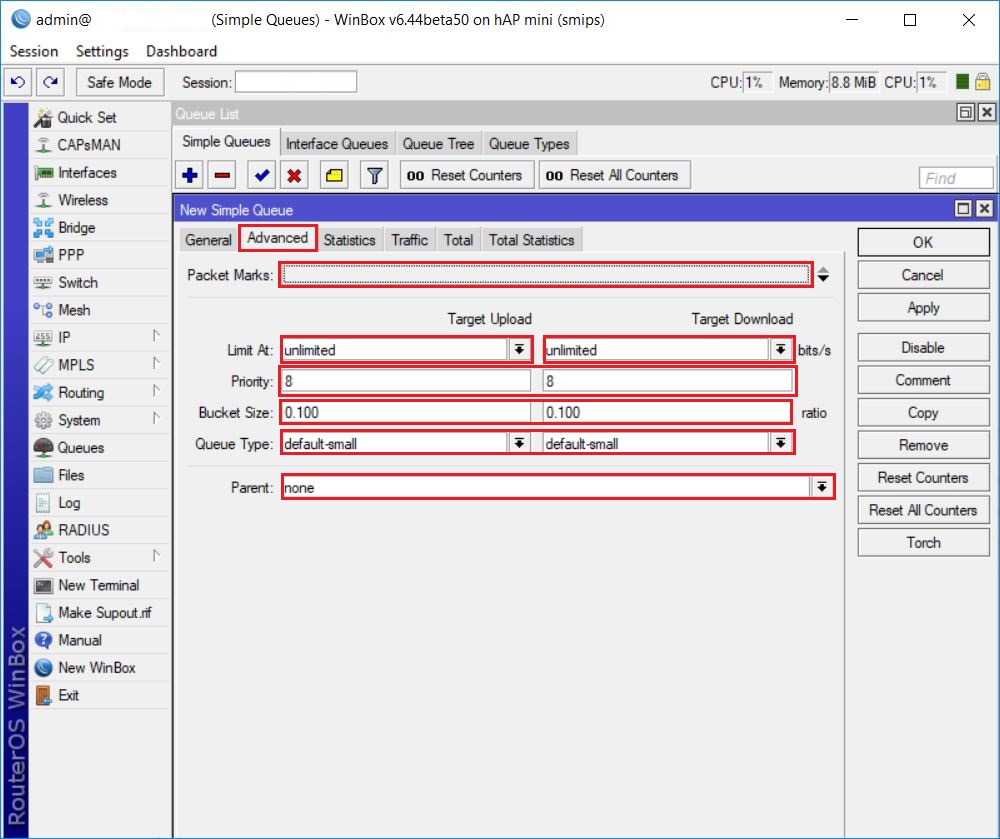Open the Target Download Limit At dropdown

pyautogui.click(x=781, y=347)
